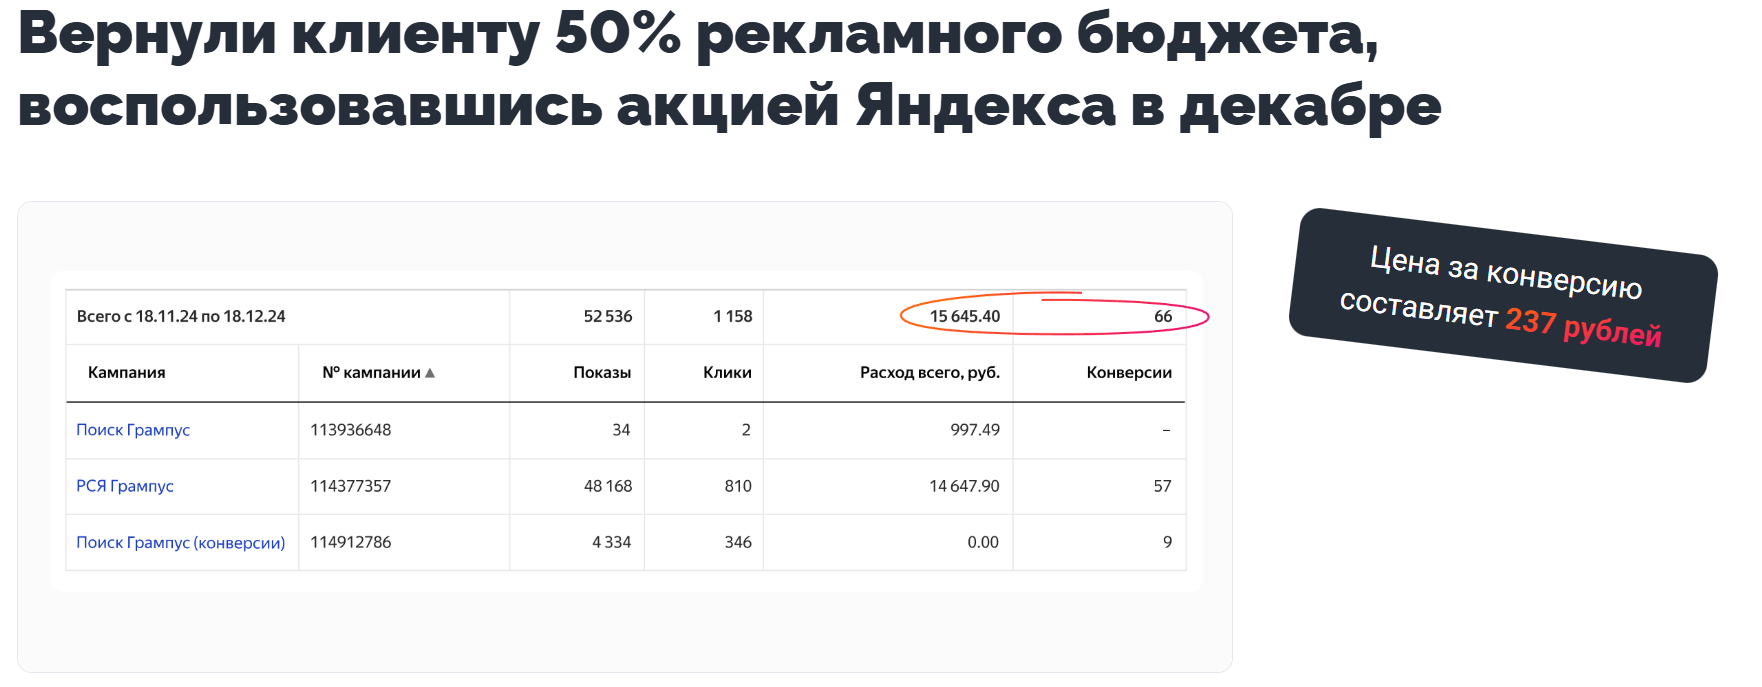This screenshot has height=687, width=1762.
Task: Click the Цена за конверсию dark badge
Action: pyautogui.click(x=1502, y=295)
